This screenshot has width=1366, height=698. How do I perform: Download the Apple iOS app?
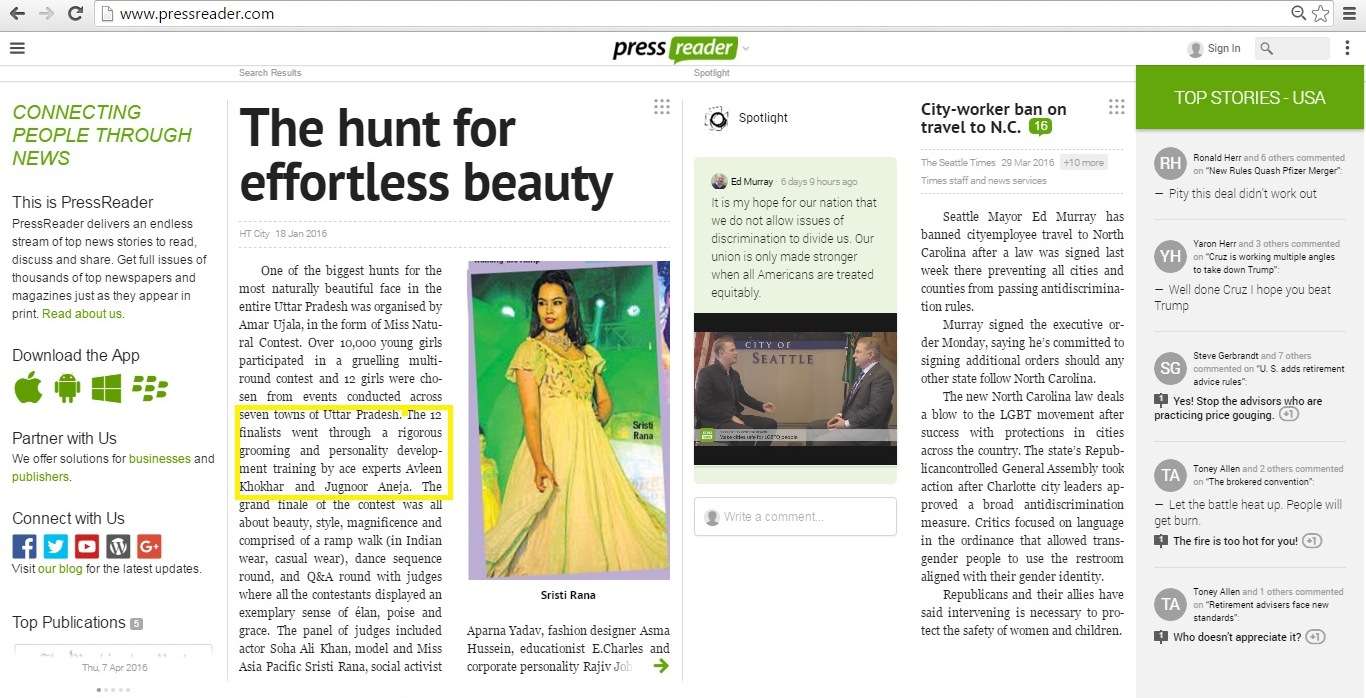(x=28, y=388)
